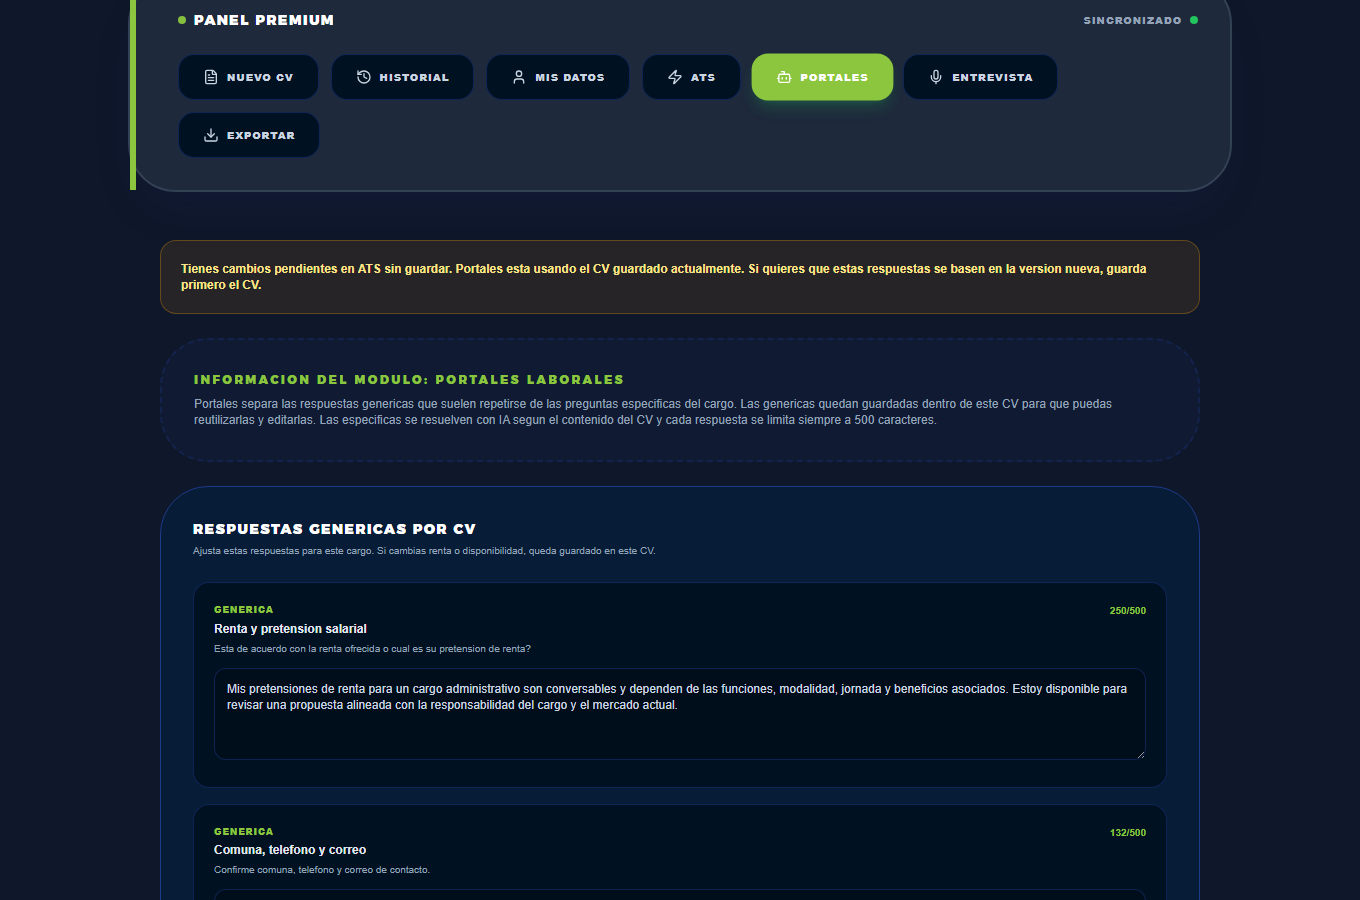Screen dimensions: 1360x900
Task: Click inside the Renta y pretension salarial textarea
Action: (680, 714)
